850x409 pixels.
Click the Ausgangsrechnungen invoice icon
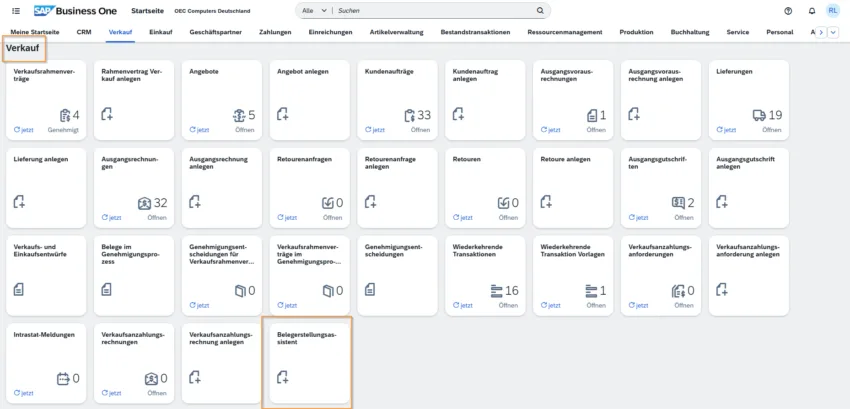(144, 203)
